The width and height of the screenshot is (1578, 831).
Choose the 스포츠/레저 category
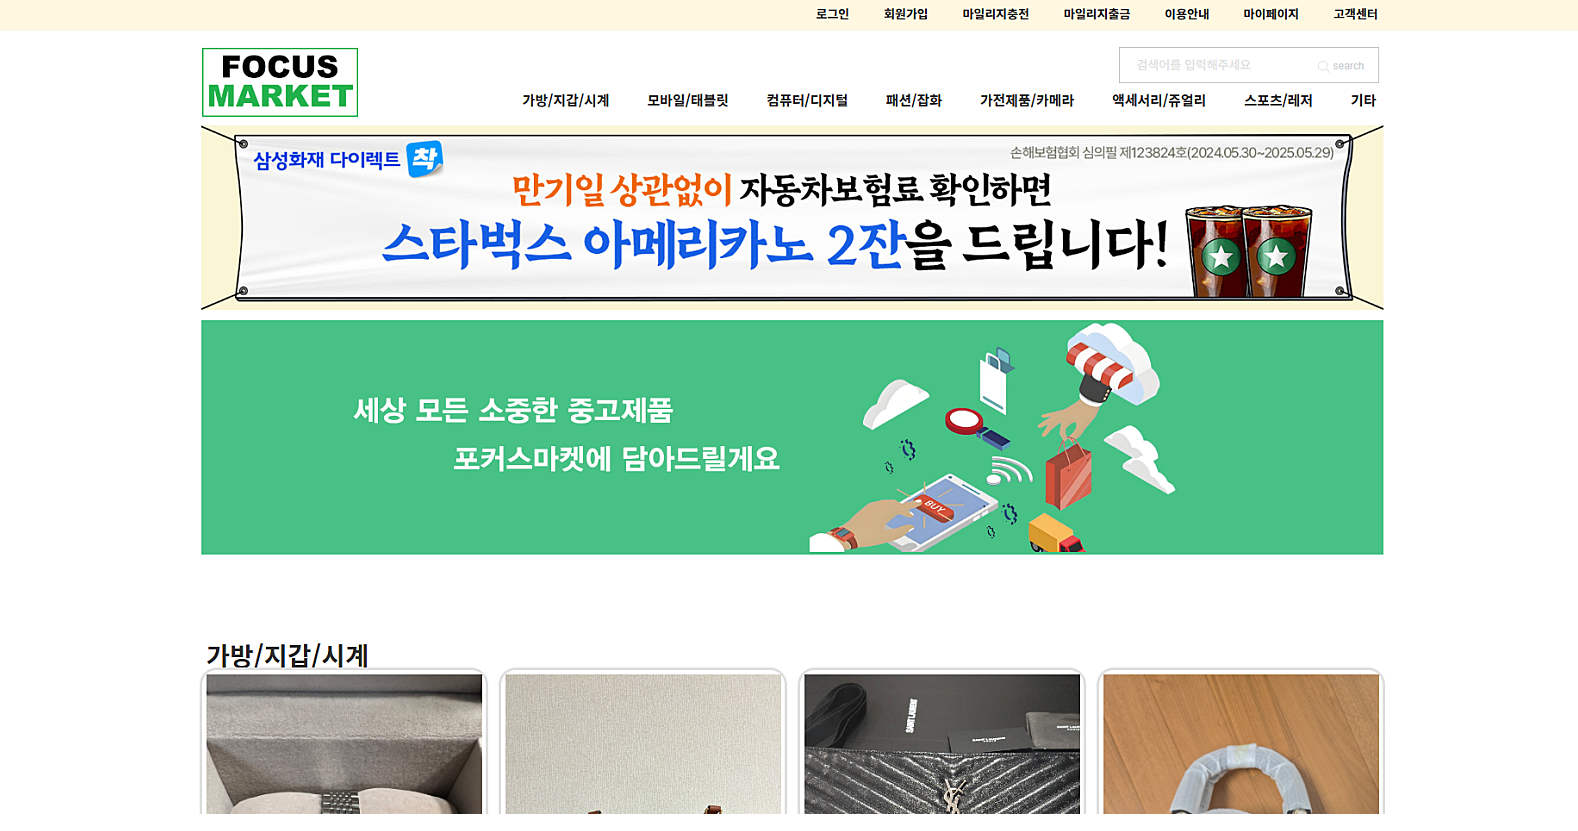click(x=1278, y=100)
